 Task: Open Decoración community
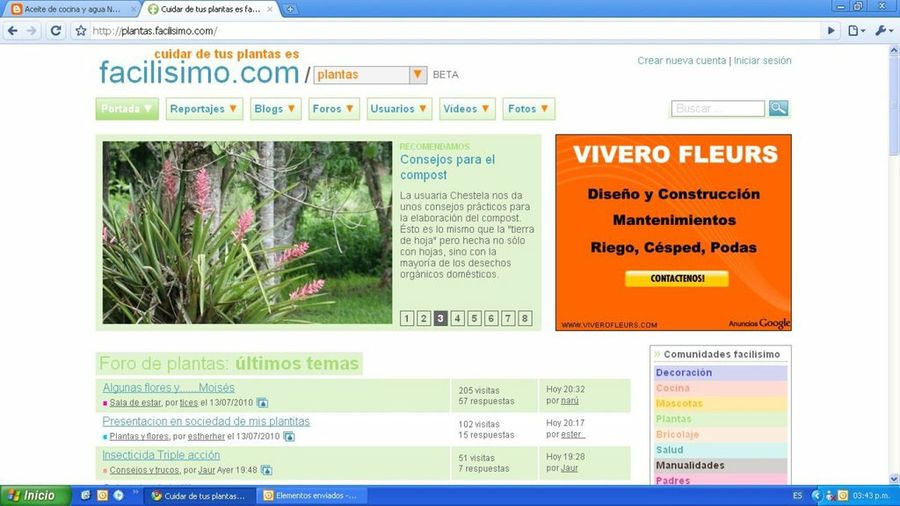[x=720, y=372]
